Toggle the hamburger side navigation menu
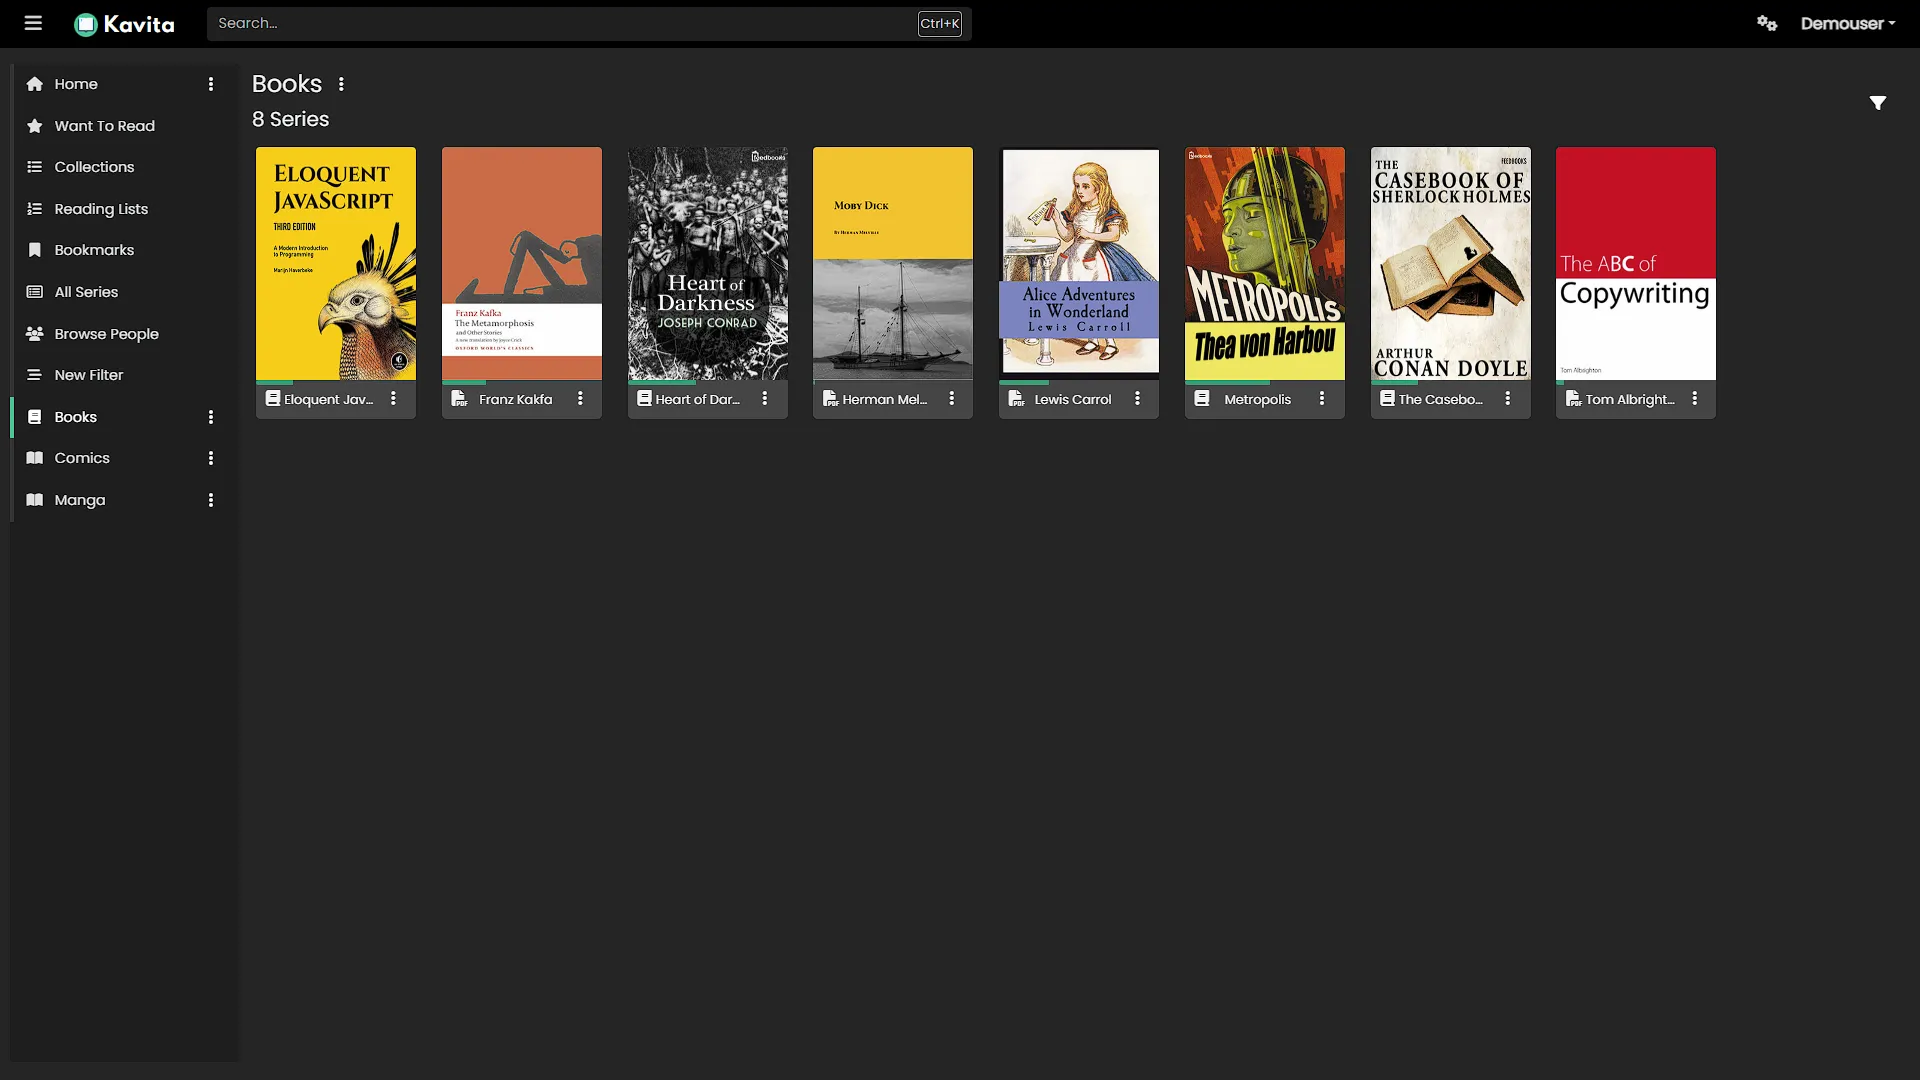Screen dimensions: 1920x1080 (x=33, y=23)
